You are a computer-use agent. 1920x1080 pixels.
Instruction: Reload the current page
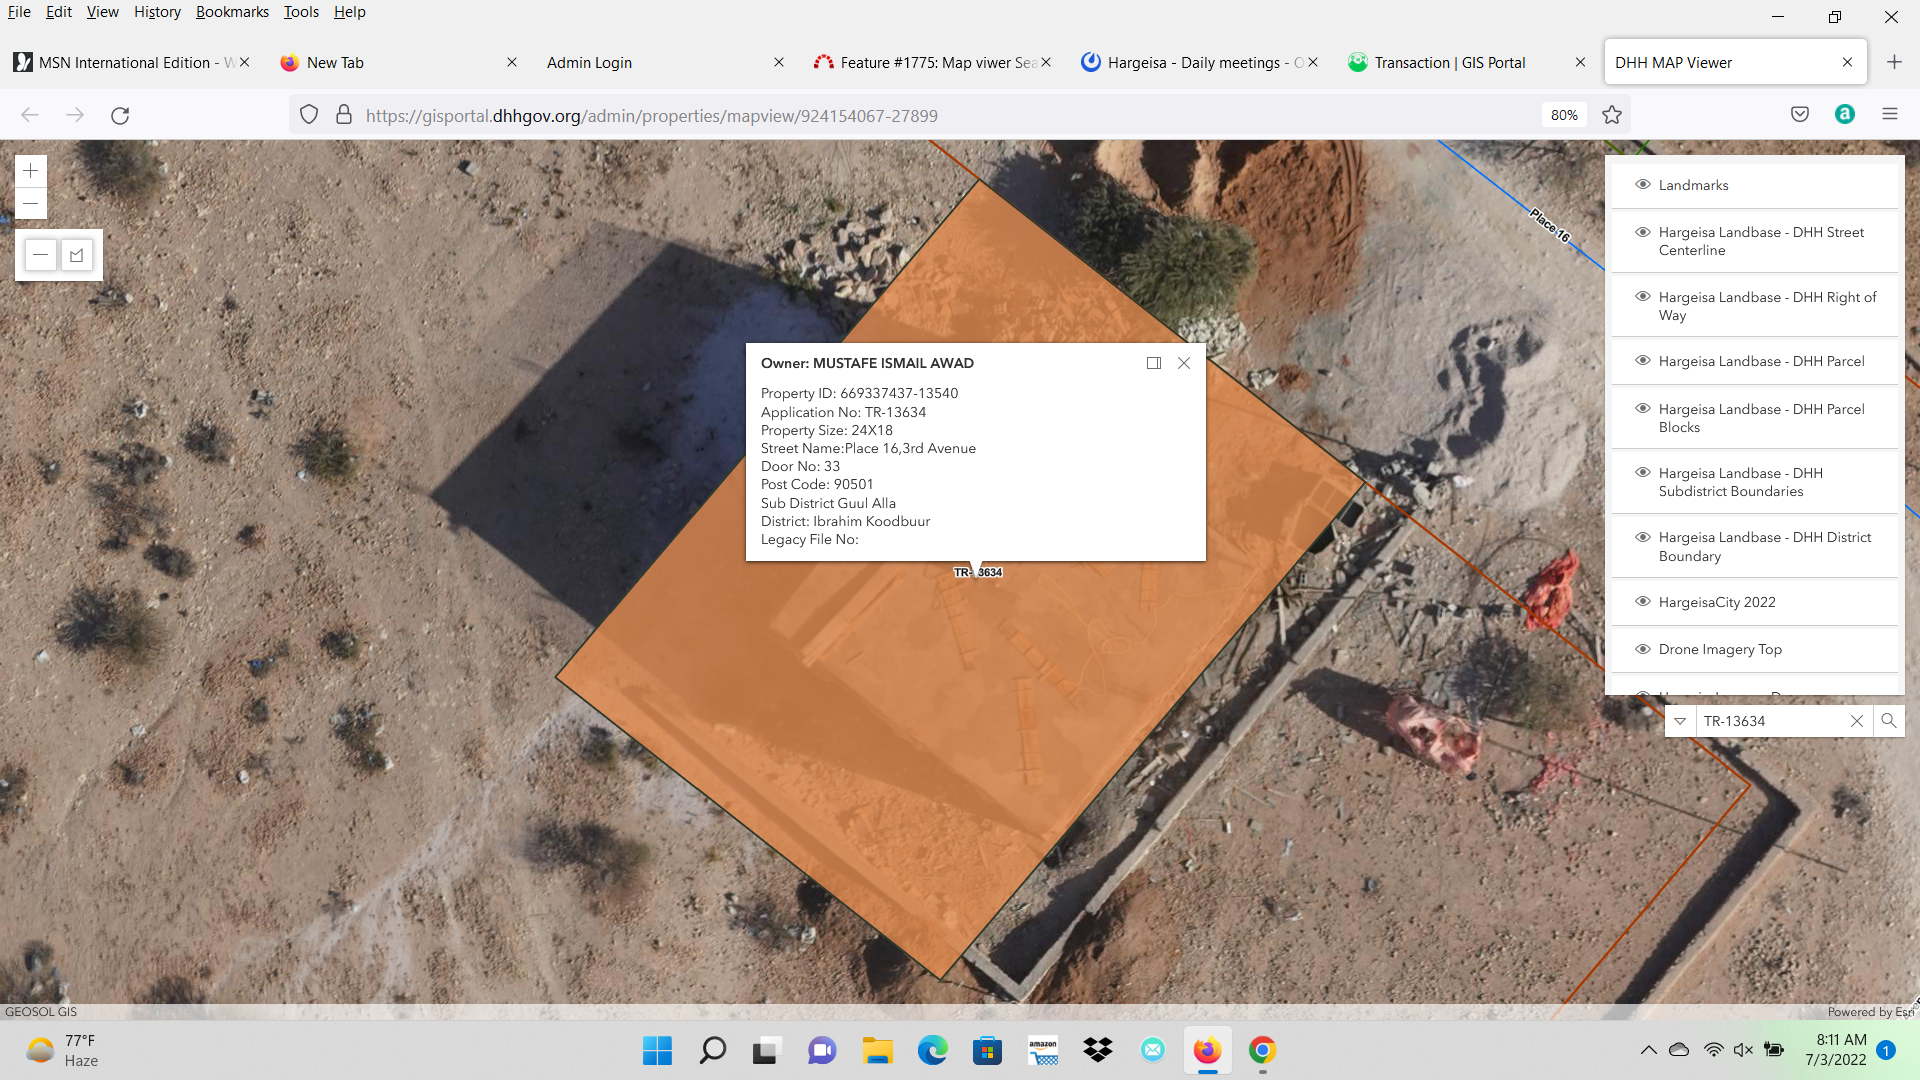point(120,115)
